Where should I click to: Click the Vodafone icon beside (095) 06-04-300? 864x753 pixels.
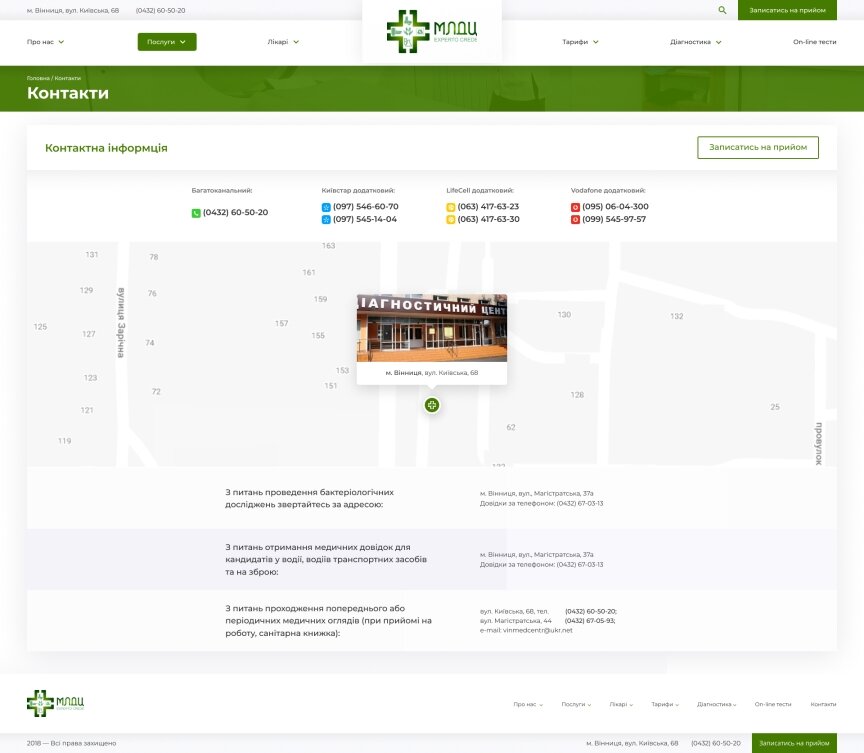tap(575, 207)
